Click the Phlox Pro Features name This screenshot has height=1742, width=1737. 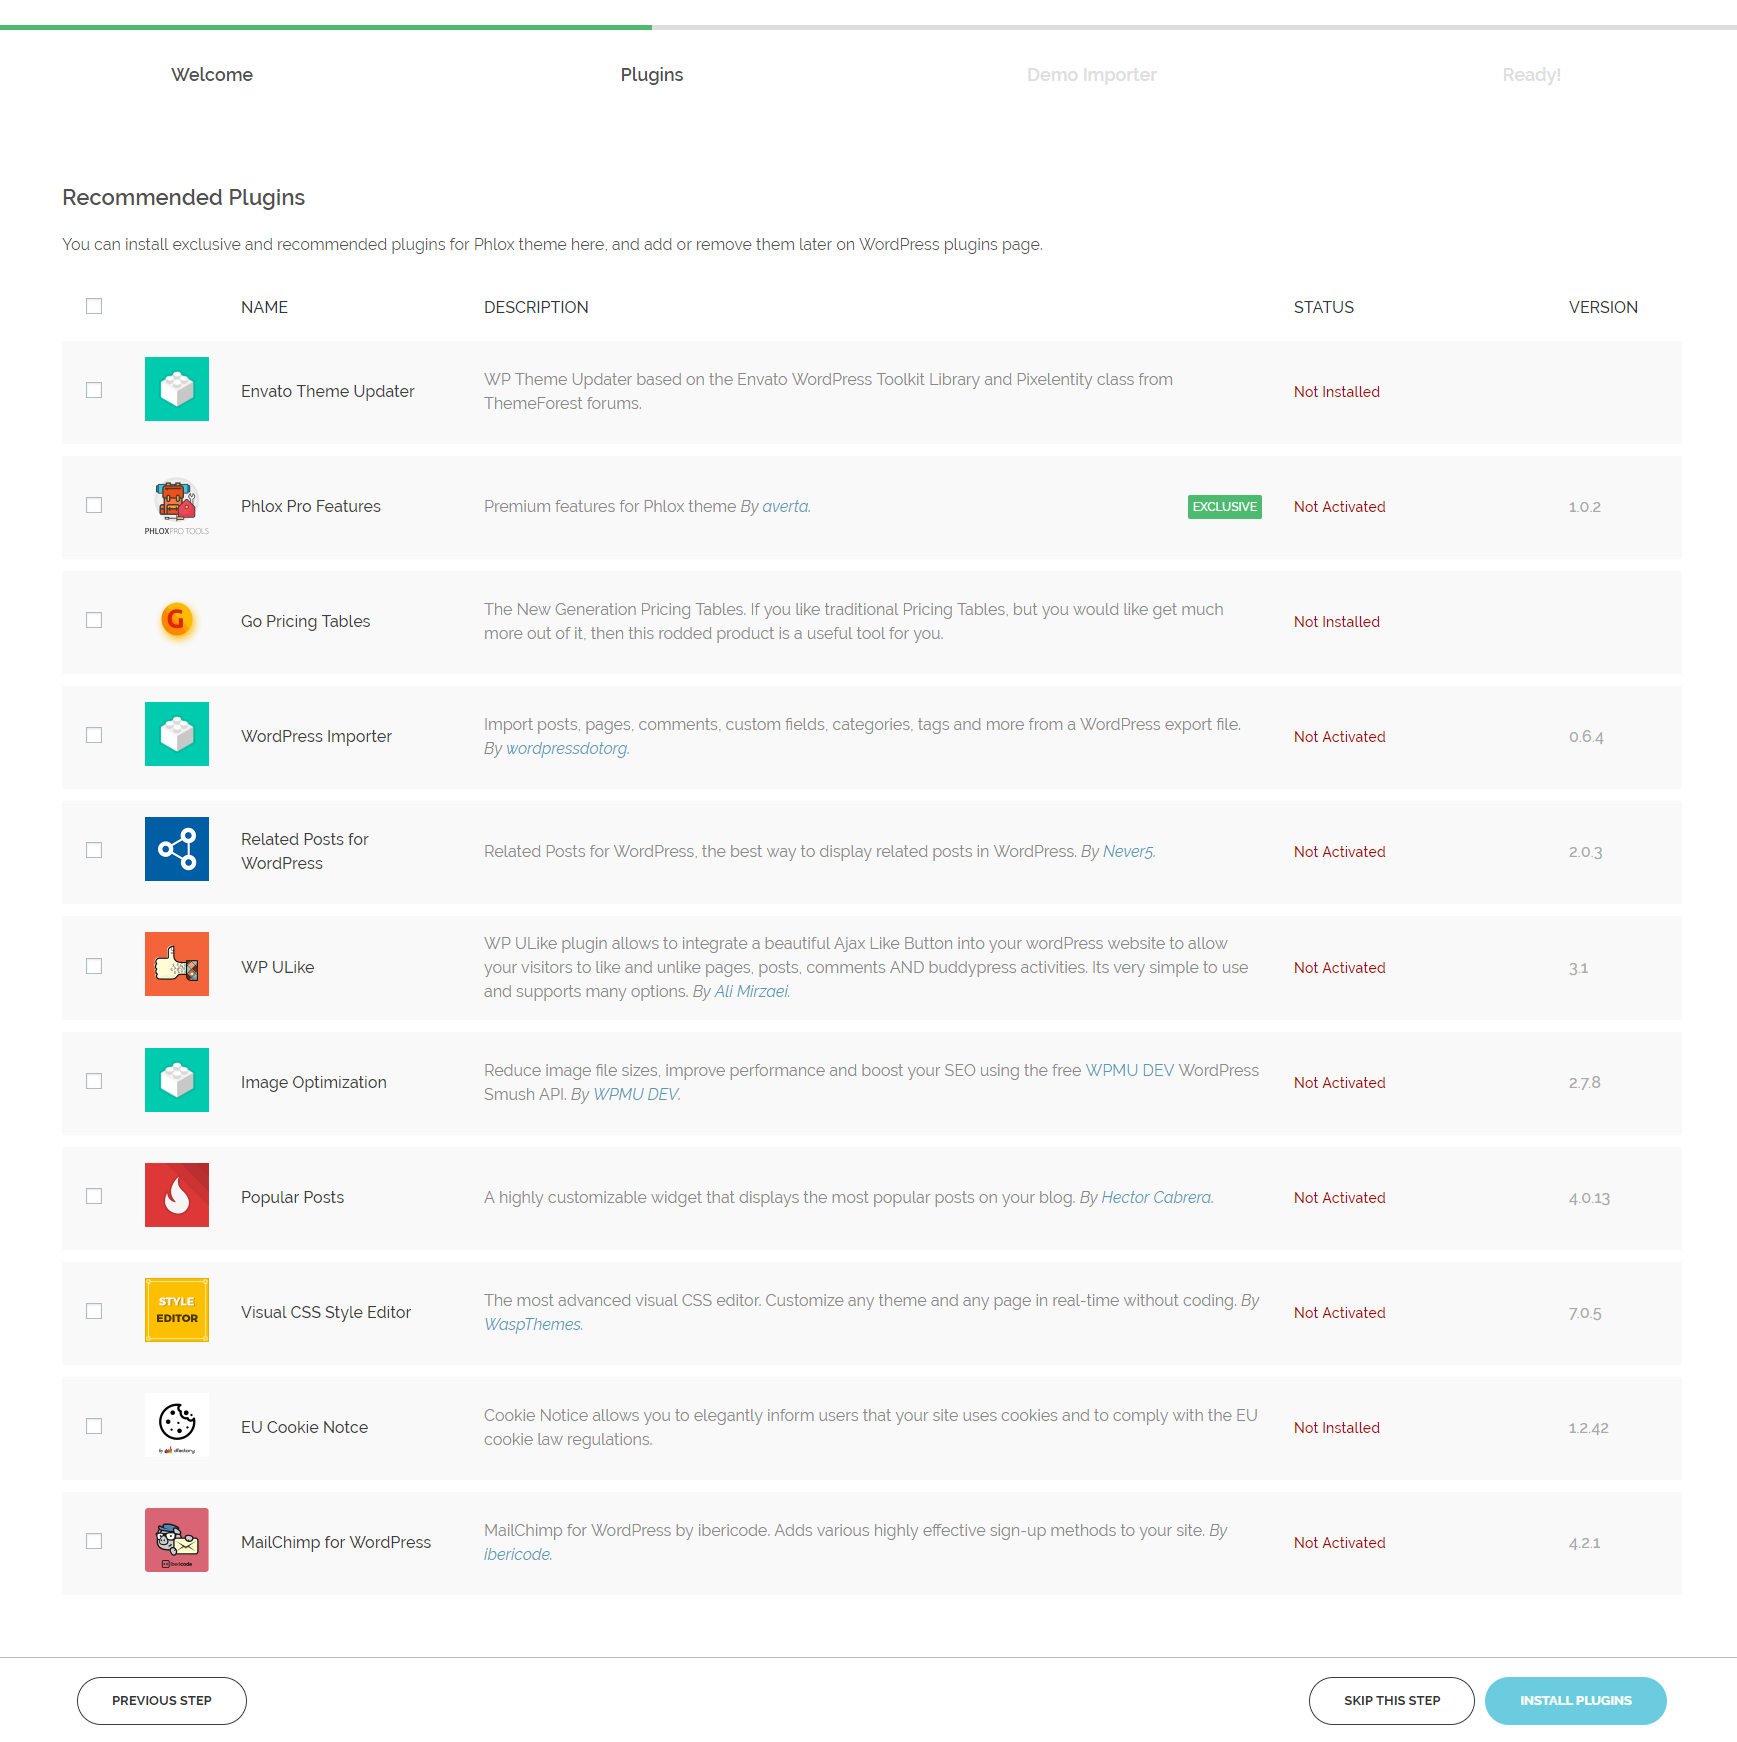click(311, 507)
